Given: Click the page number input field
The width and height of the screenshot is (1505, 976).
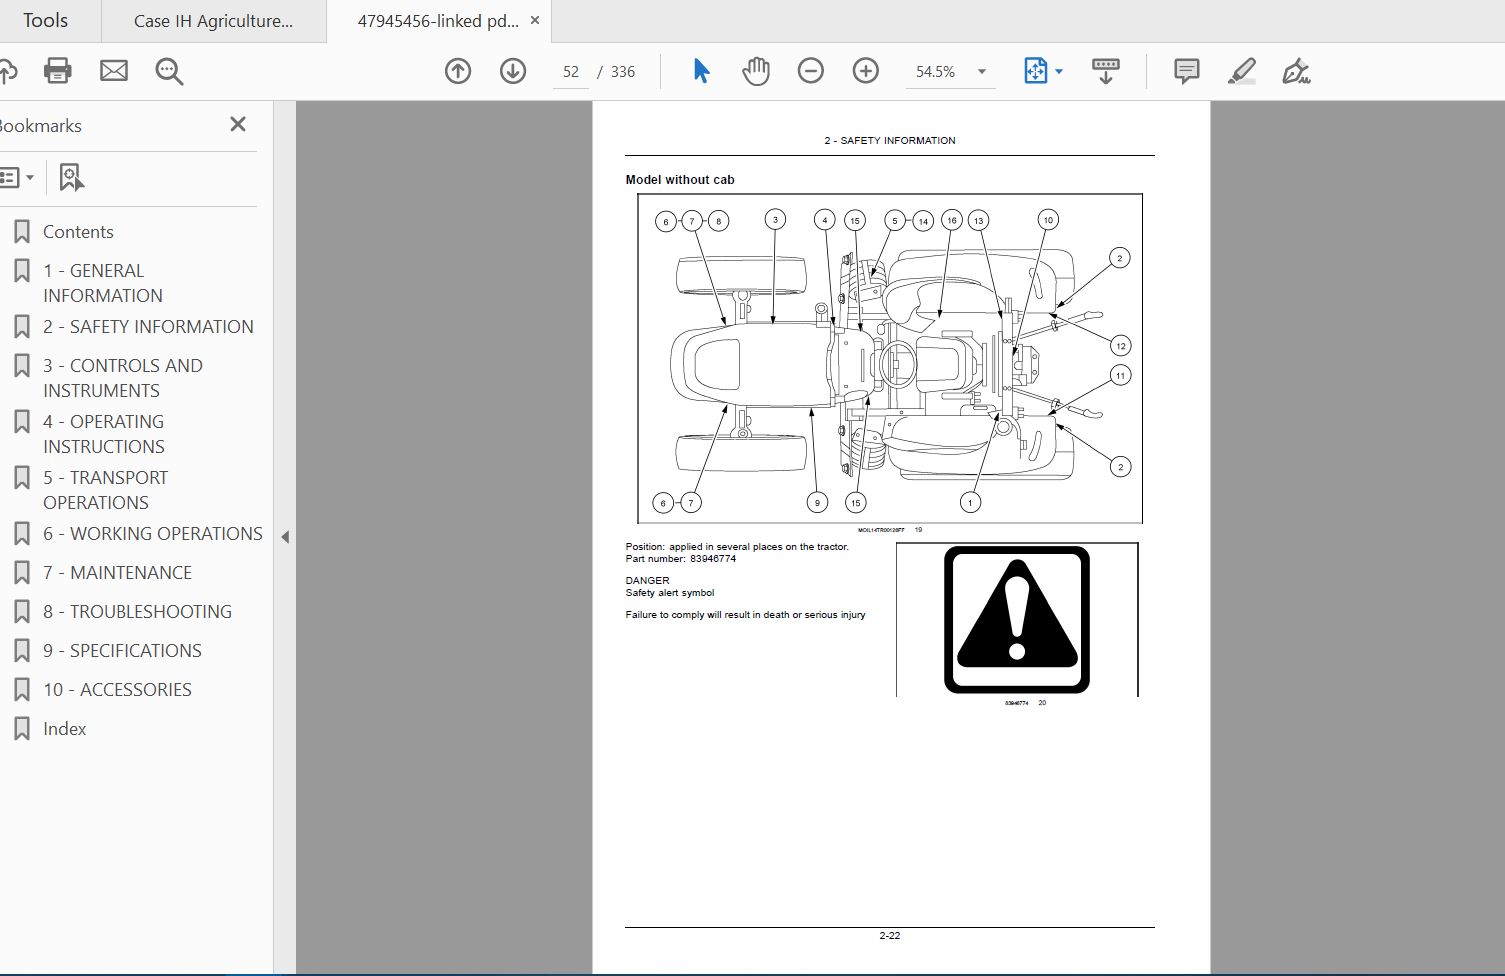Looking at the screenshot, I should [571, 72].
